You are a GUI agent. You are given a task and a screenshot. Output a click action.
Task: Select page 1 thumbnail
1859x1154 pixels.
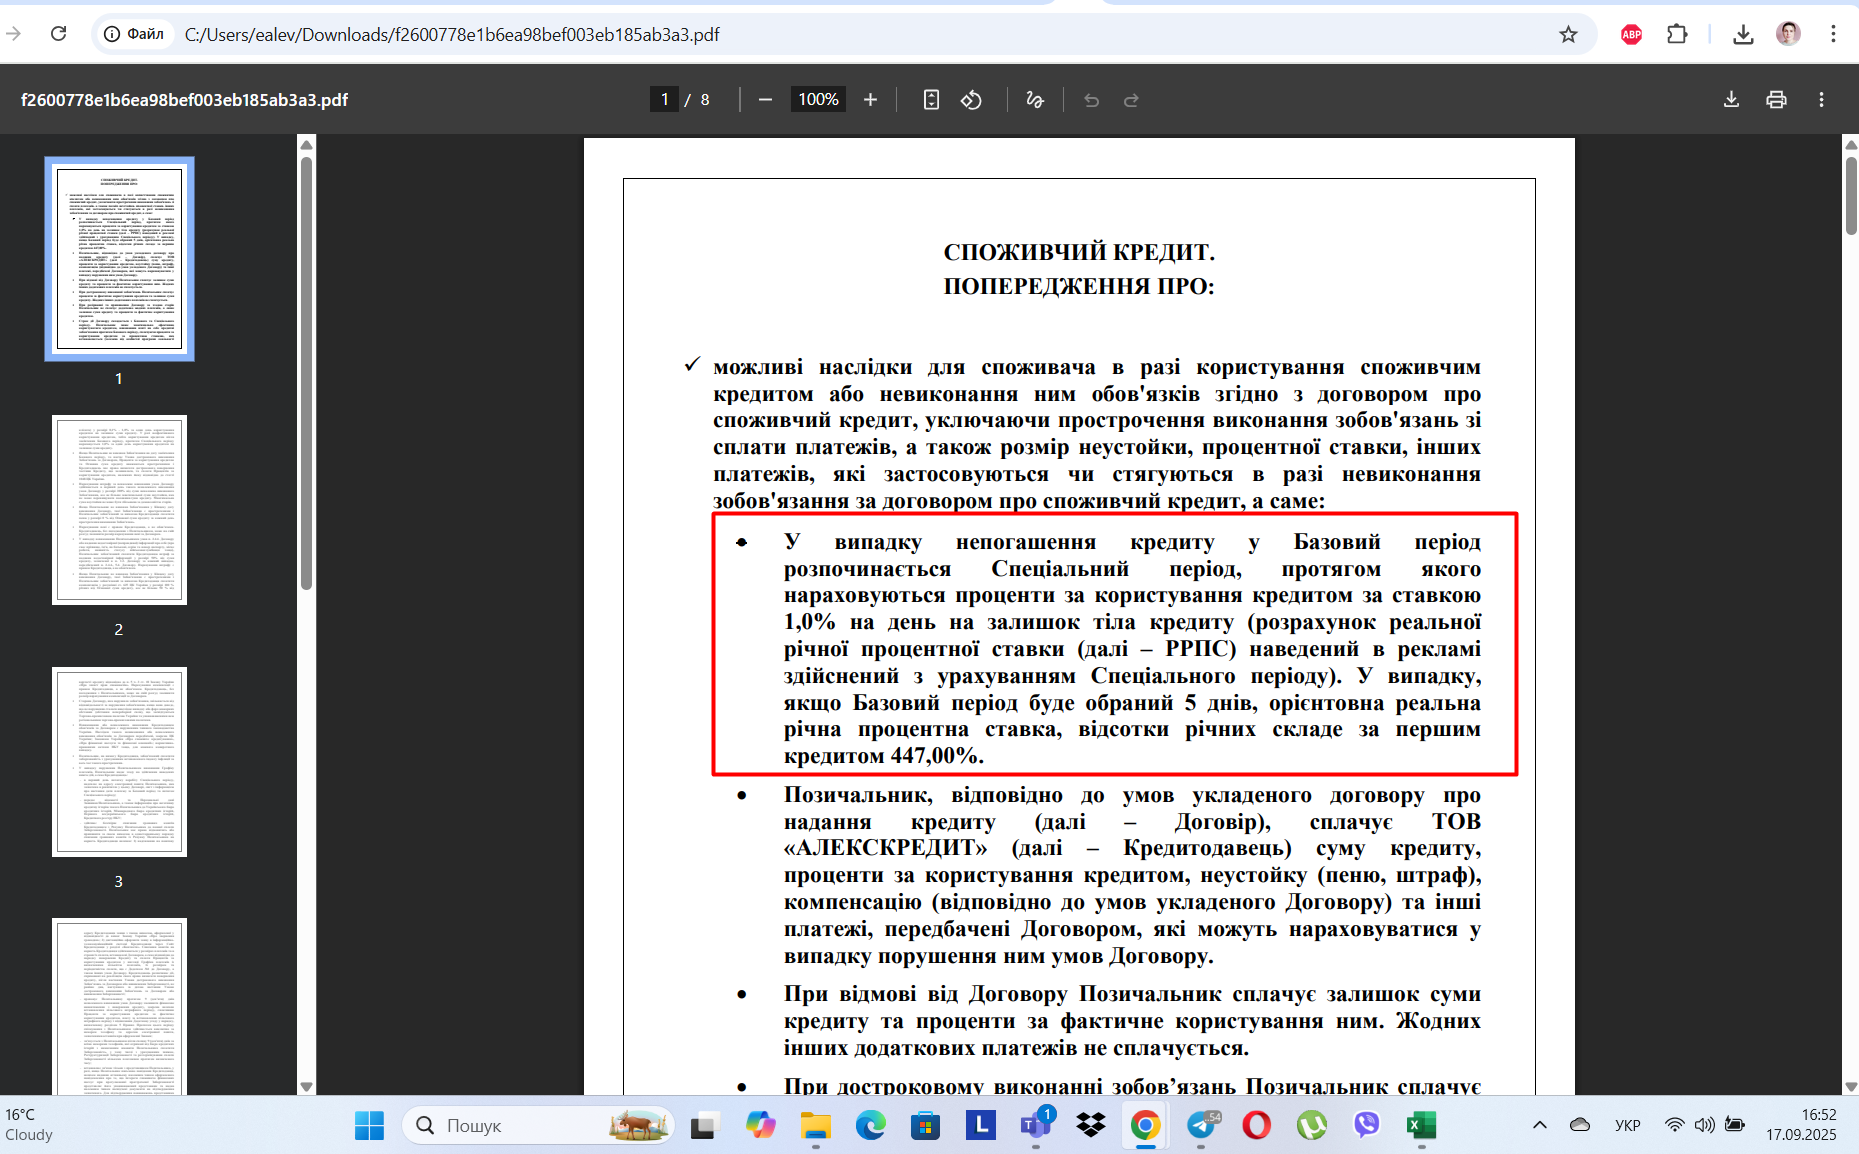coord(119,259)
